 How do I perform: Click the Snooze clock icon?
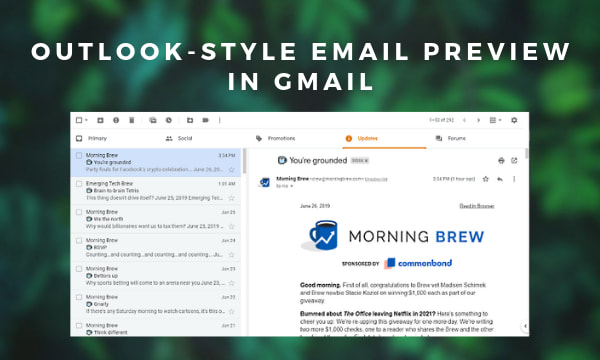tap(169, 120)
